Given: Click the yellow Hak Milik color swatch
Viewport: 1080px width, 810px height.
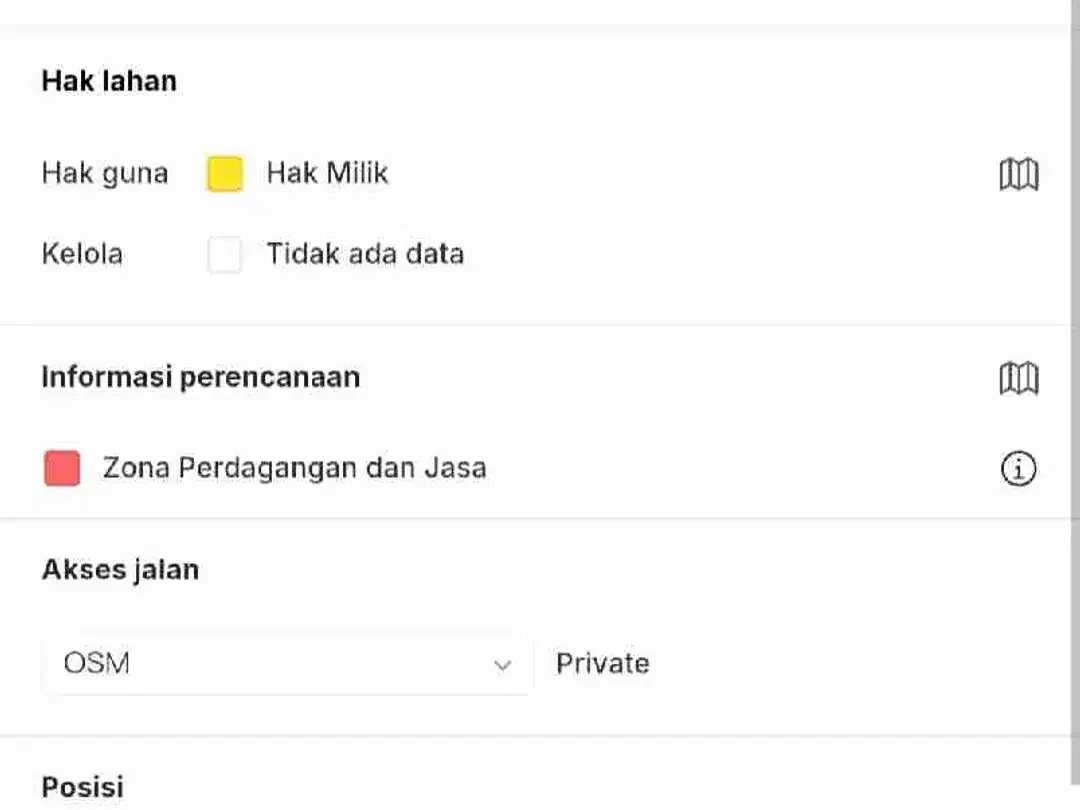Looking at the screenshot, I should tap(225, 174).
